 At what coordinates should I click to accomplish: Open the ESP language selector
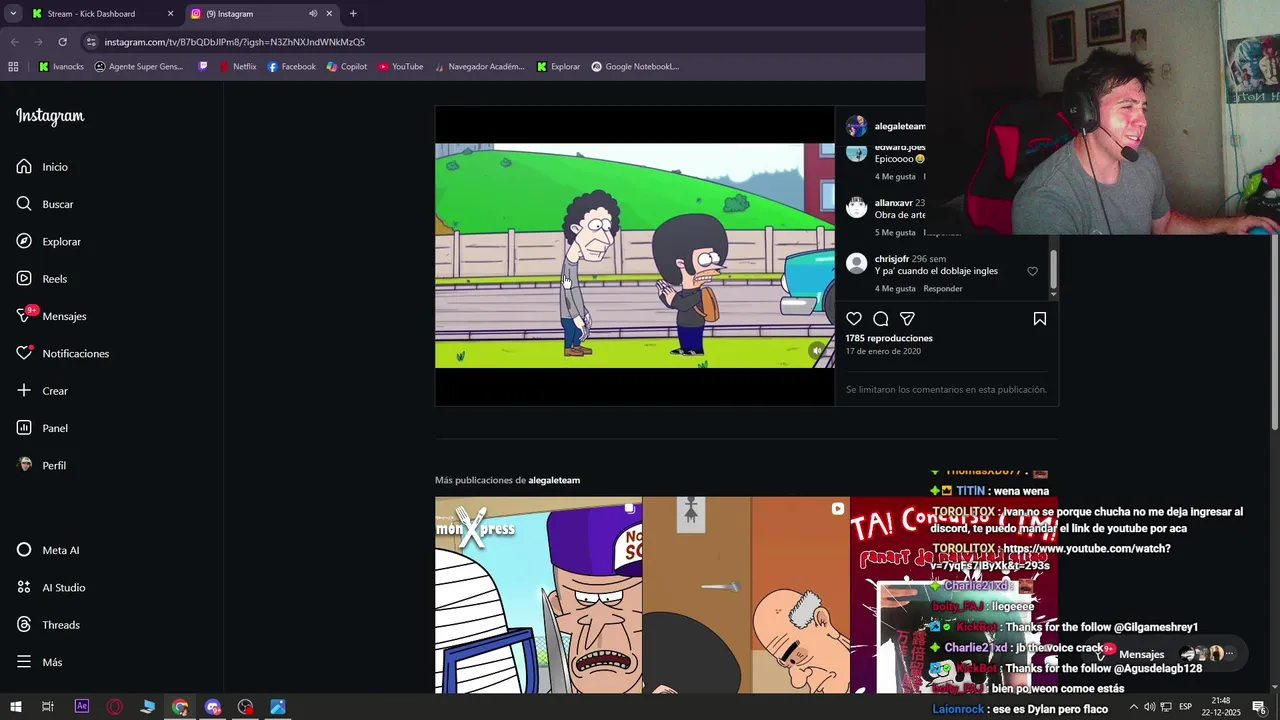[1186, 707]
